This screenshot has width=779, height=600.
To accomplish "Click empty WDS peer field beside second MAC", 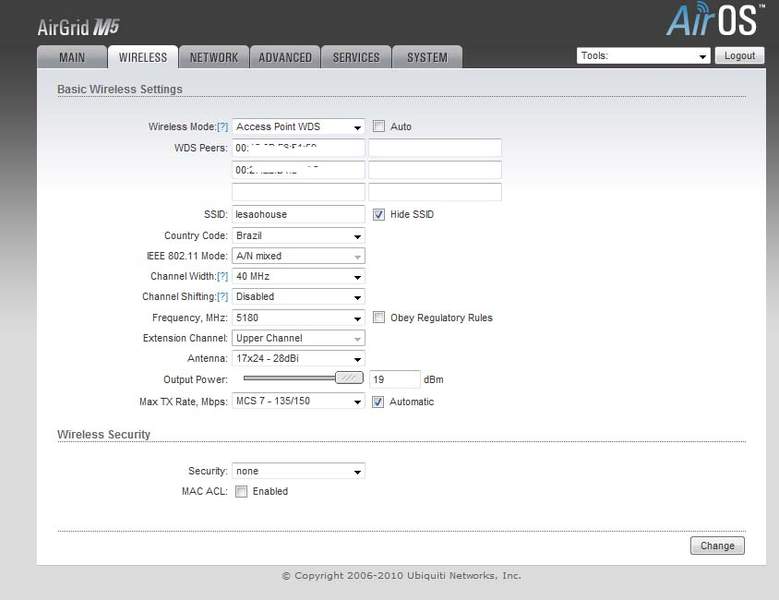I will (x=435, y=170).
